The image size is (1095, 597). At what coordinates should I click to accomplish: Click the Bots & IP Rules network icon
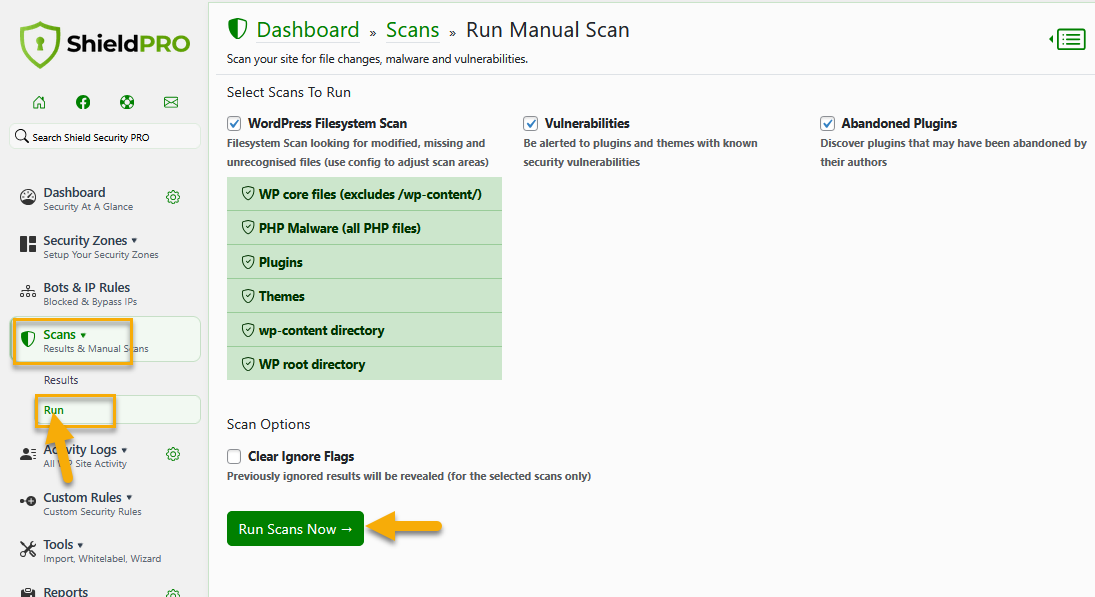[28, 292]
